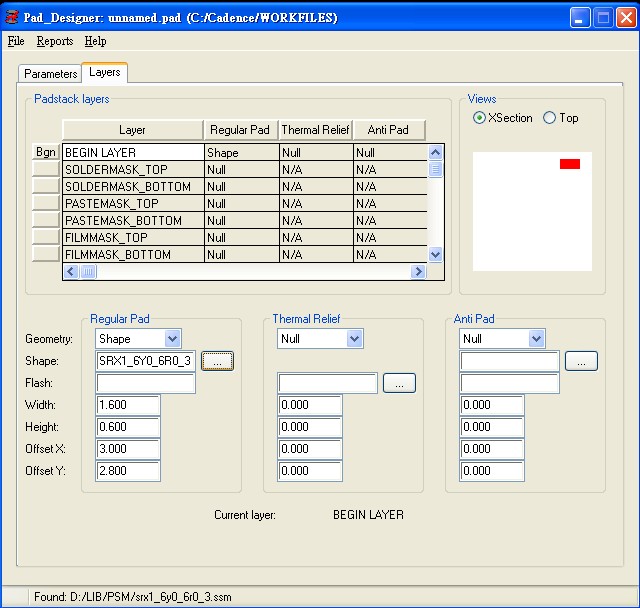The width and height of the screenshot is (640, 608).
Task: Open the Reports menu
Action: click(x=55, y=41)
